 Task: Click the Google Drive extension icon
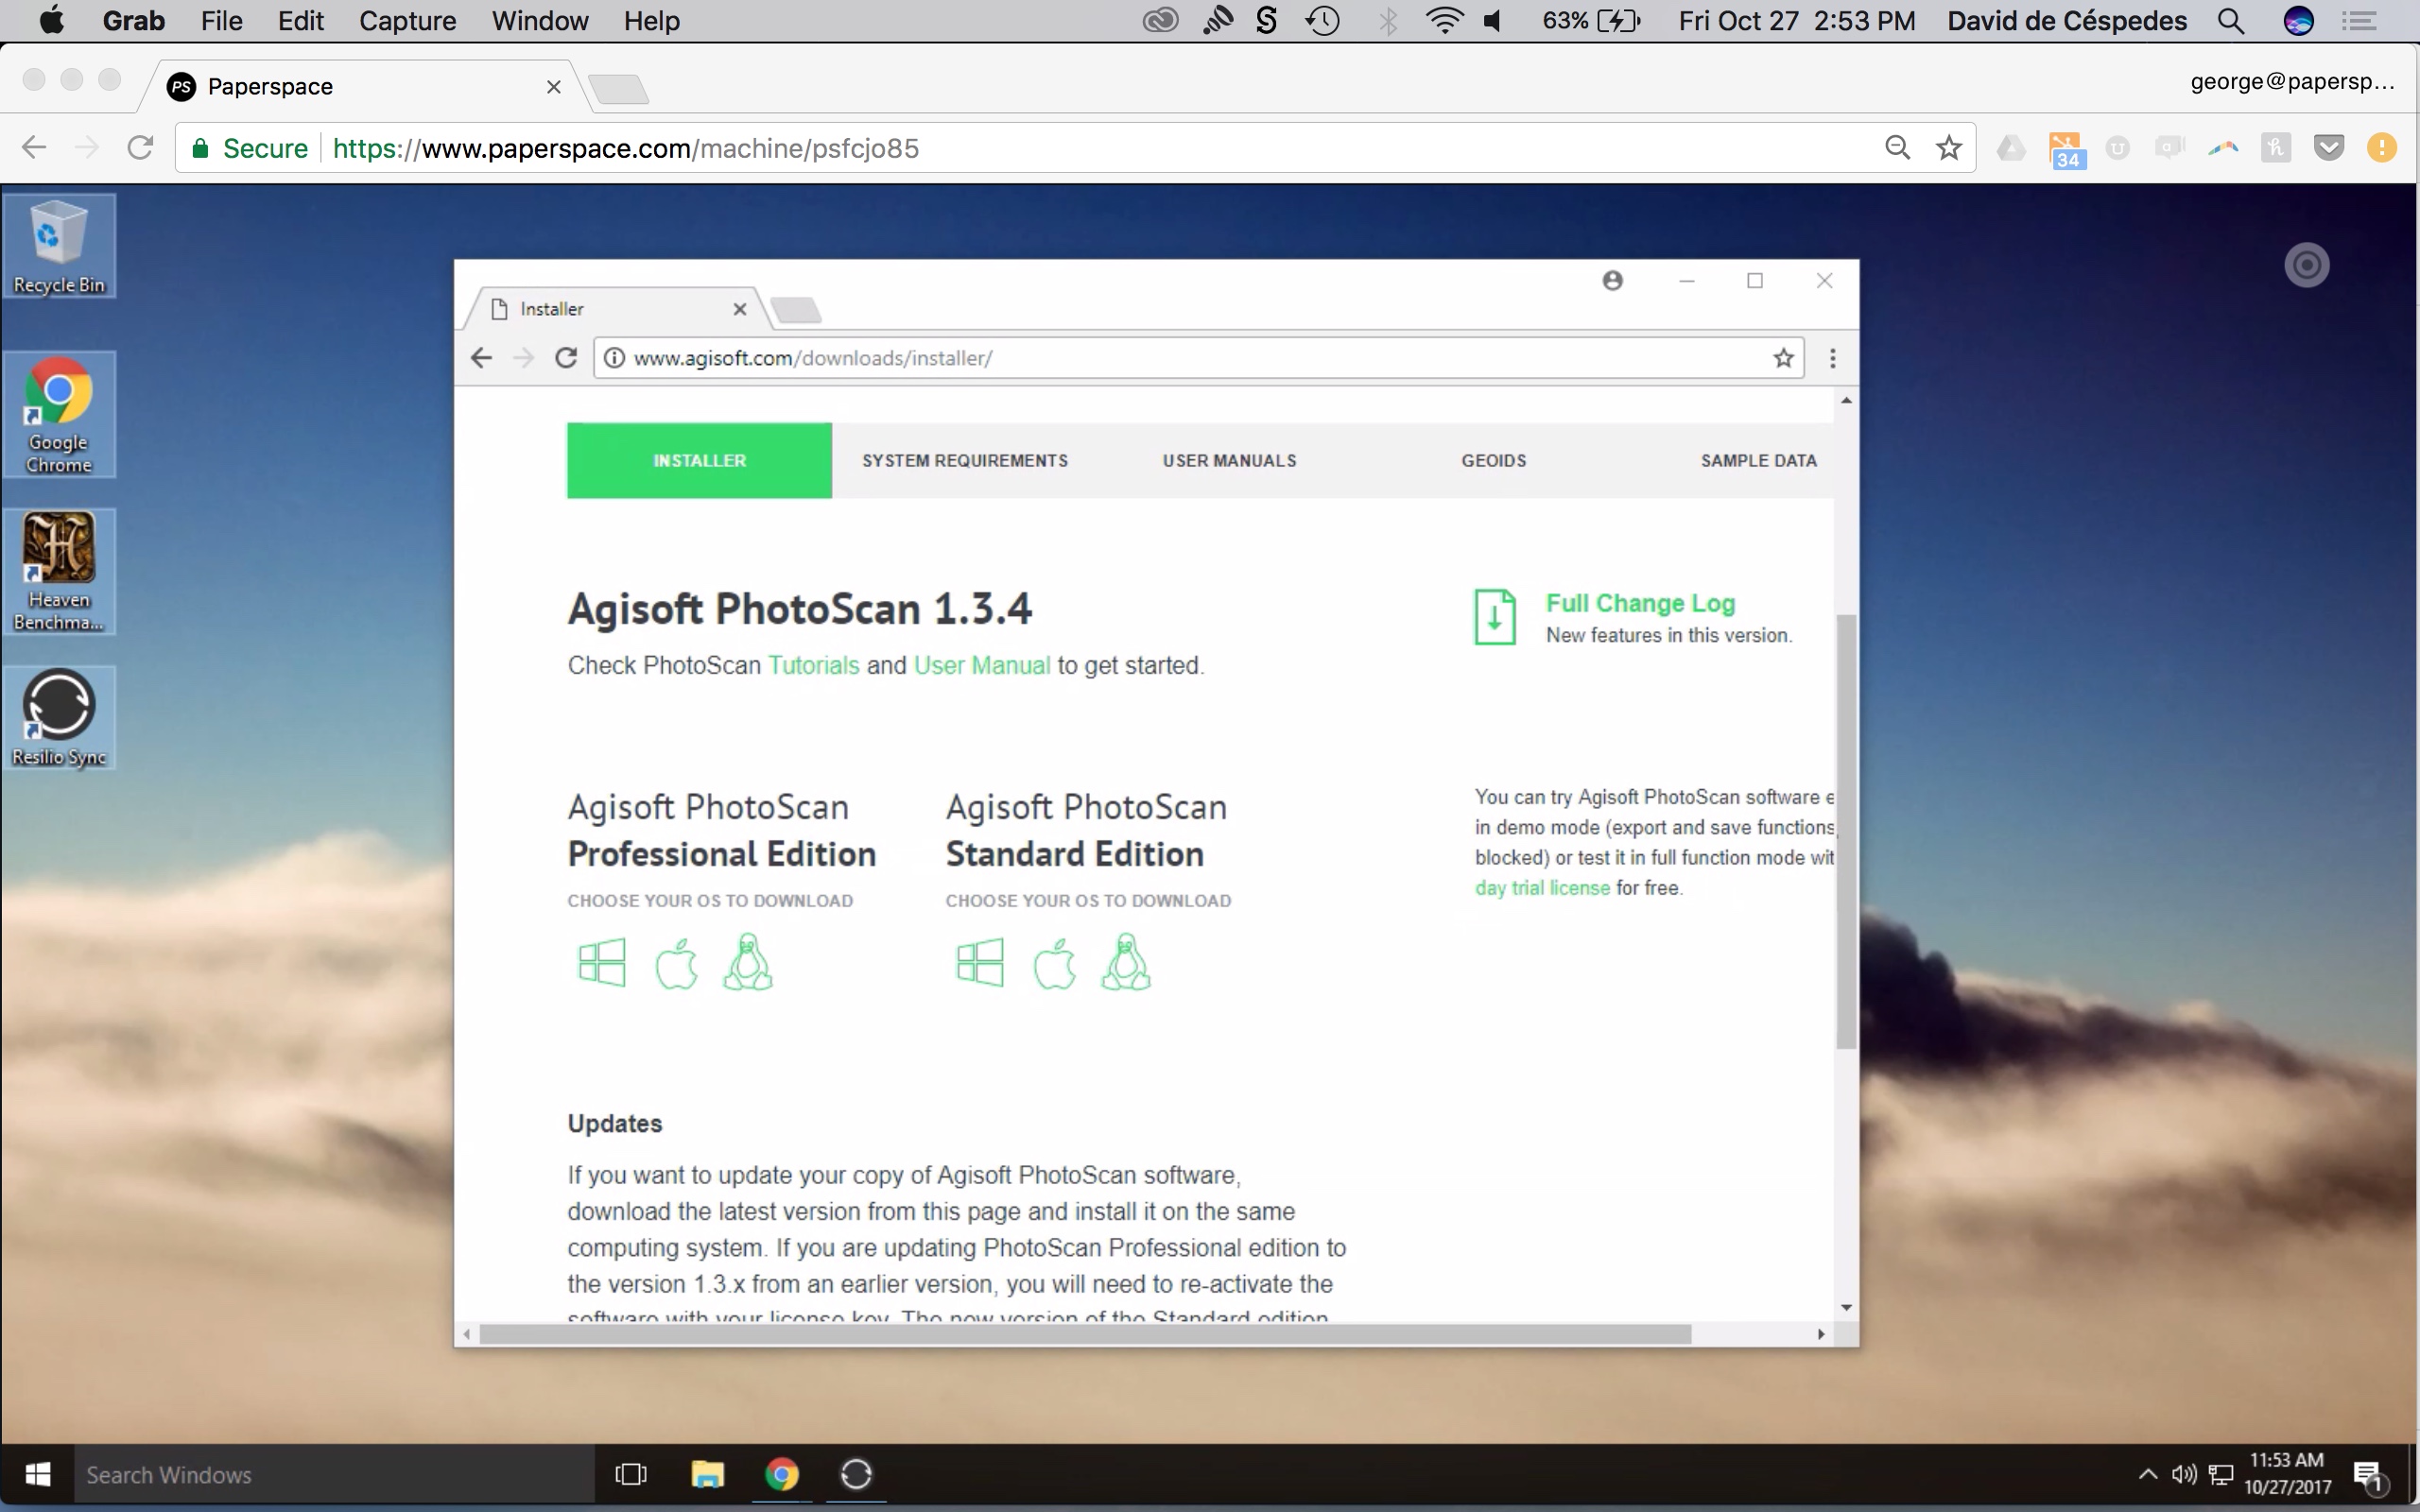pyautogui.click(x=2011, y=147)
